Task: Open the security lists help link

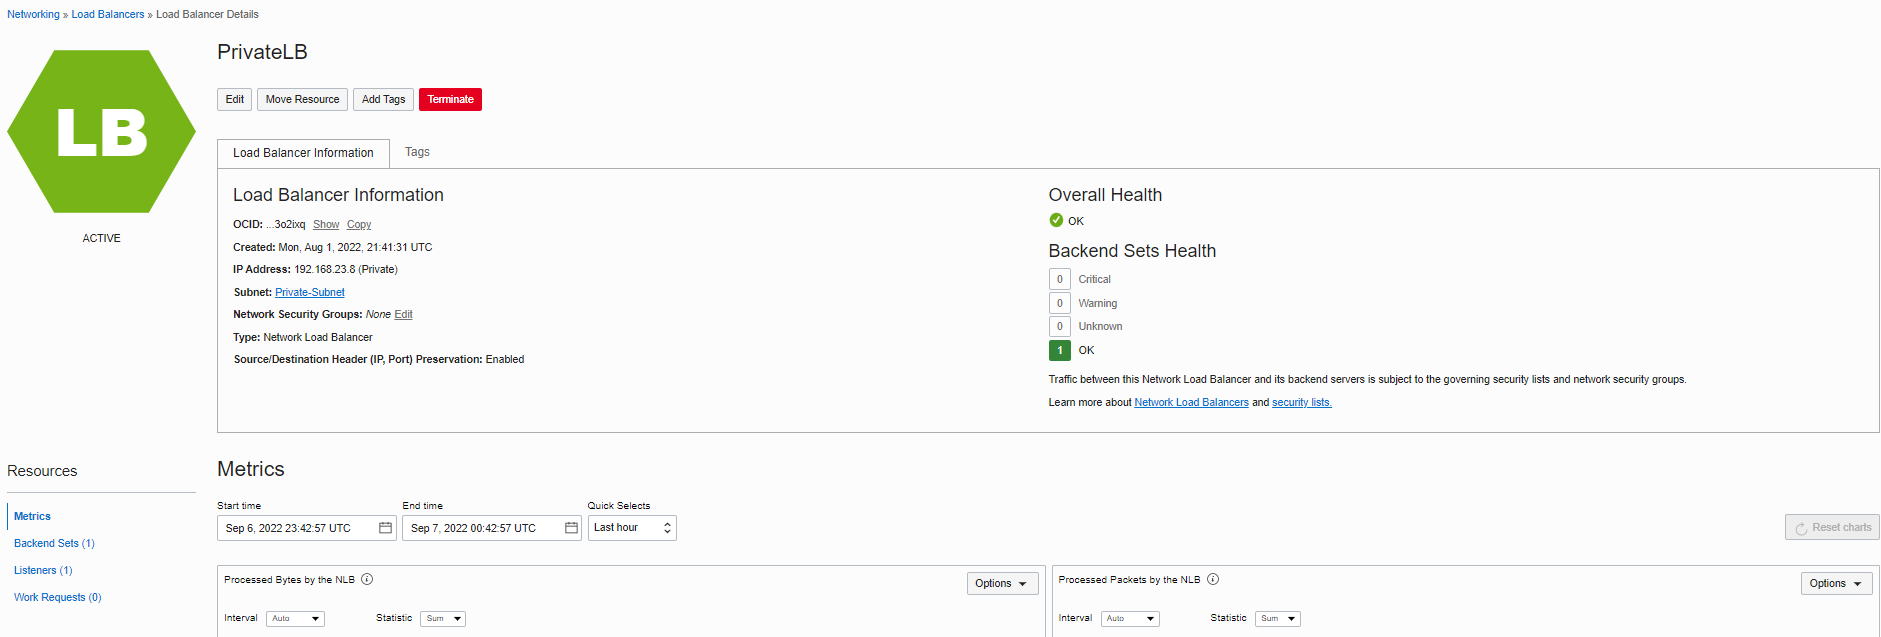Action: pos(1301,402)
